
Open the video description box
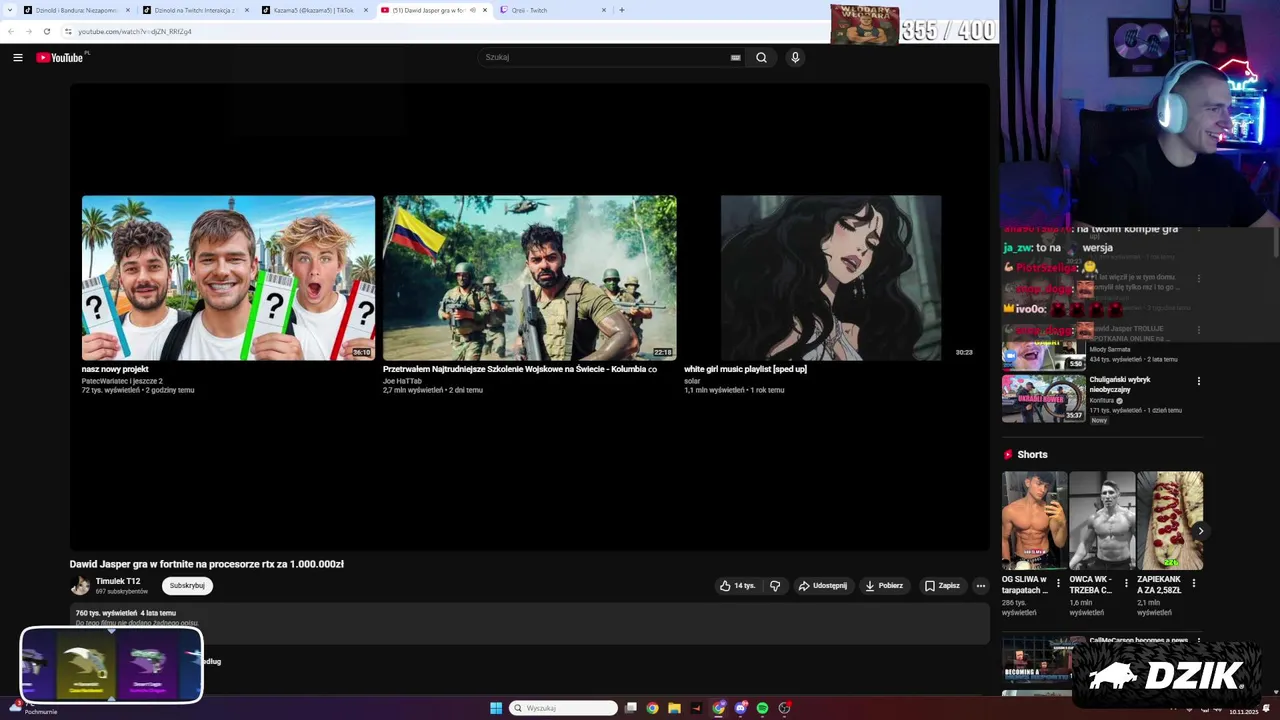pos(530,624)
